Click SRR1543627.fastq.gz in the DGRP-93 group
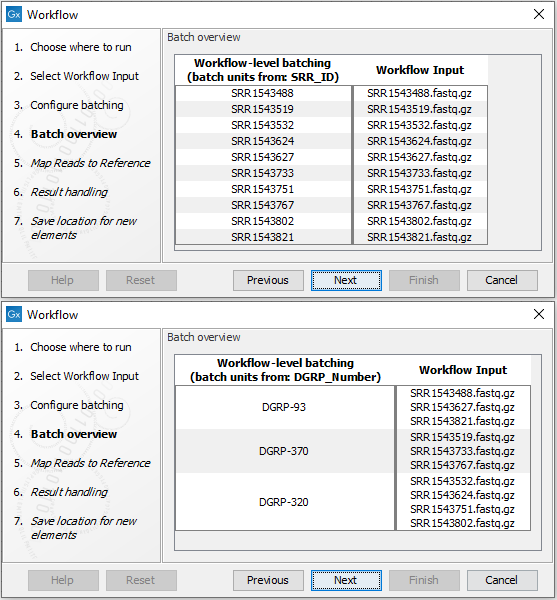This screenshot has width=557, height=600. [463, 408]
